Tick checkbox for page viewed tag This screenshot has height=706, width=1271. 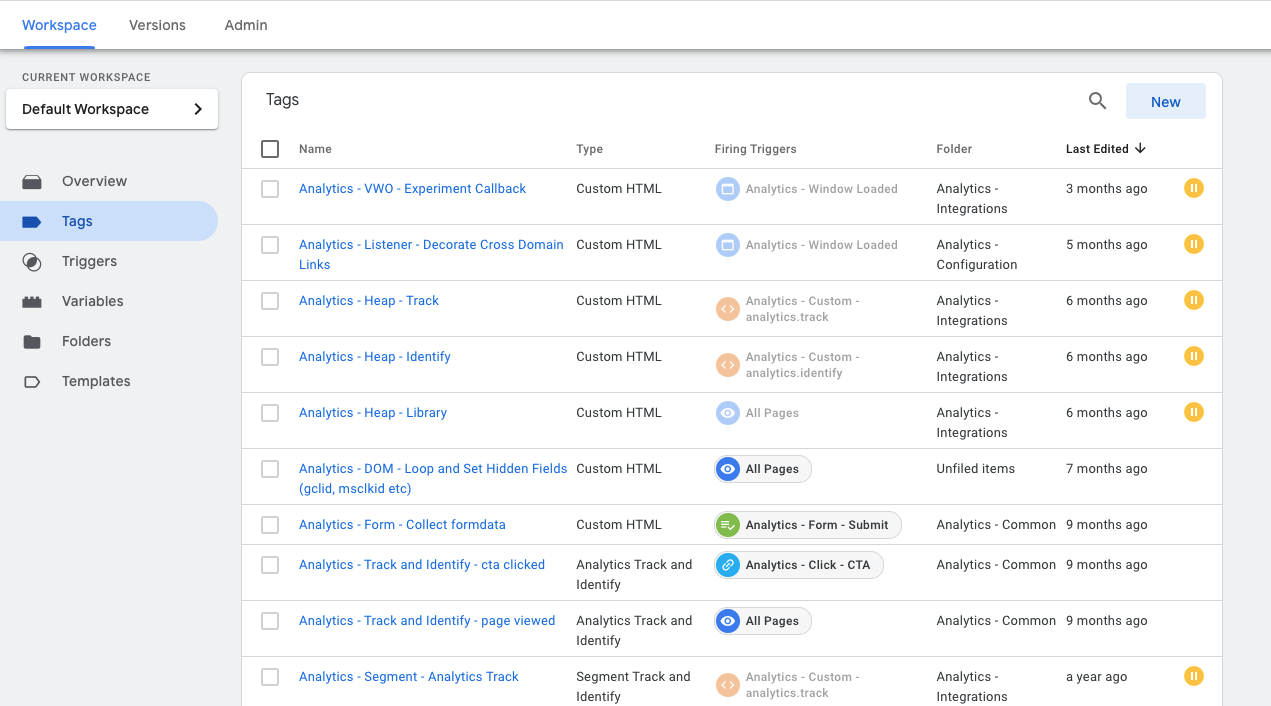pyautogui.click(x=270, y=621)
